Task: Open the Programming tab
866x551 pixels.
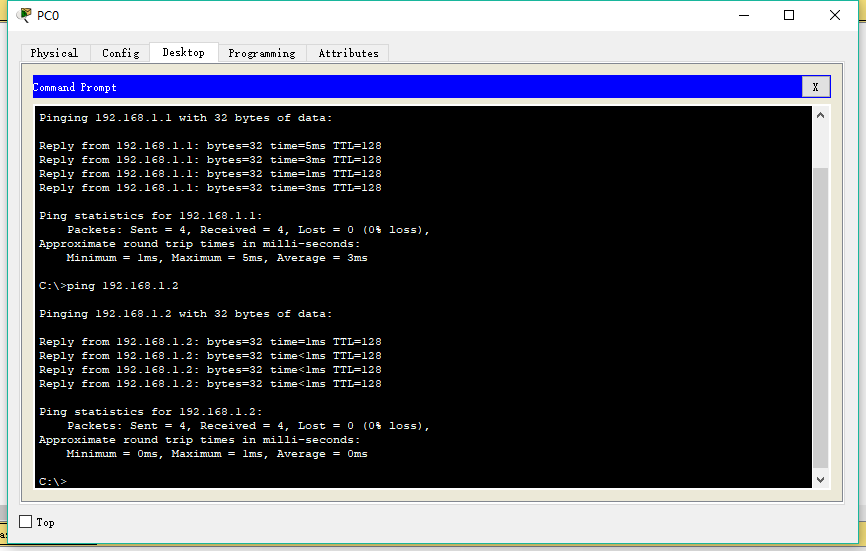Action: point(262,53)
